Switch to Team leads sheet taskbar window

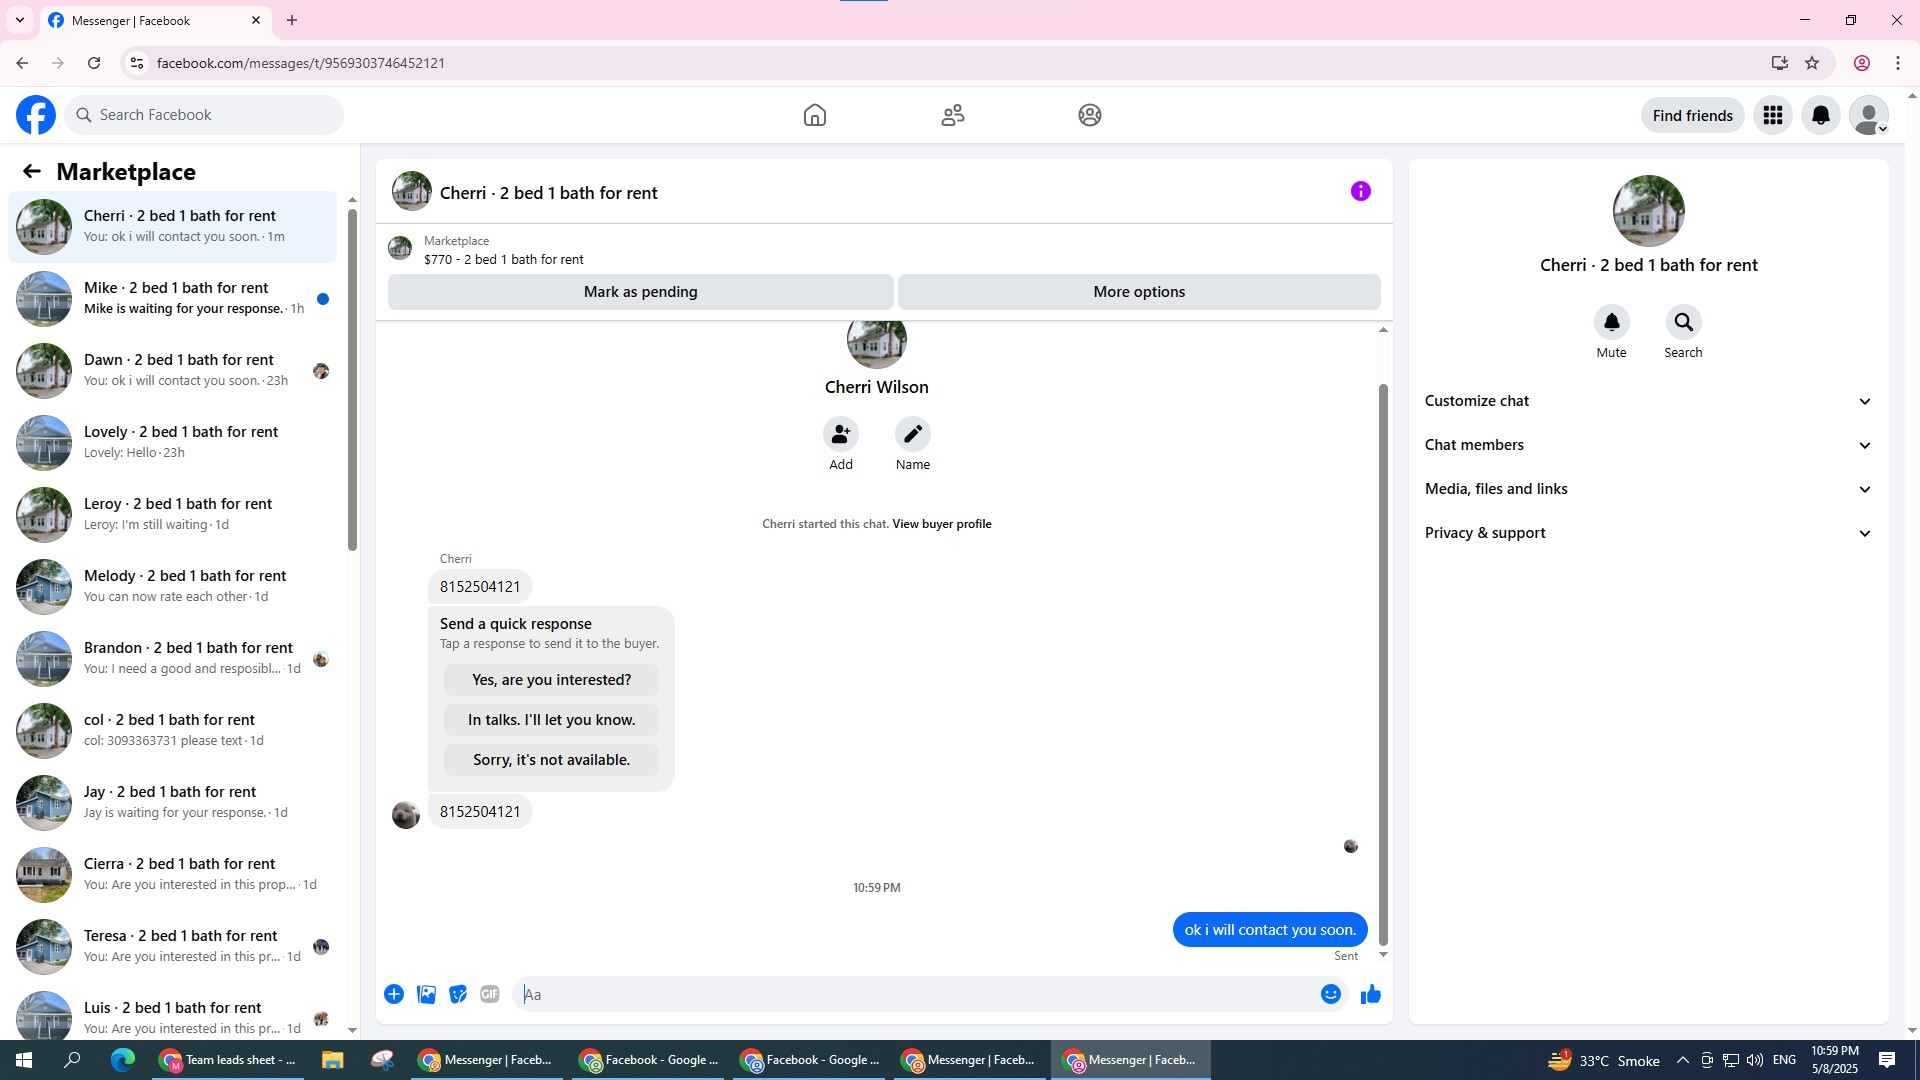pyautogui.click(x=229, y=1060)
